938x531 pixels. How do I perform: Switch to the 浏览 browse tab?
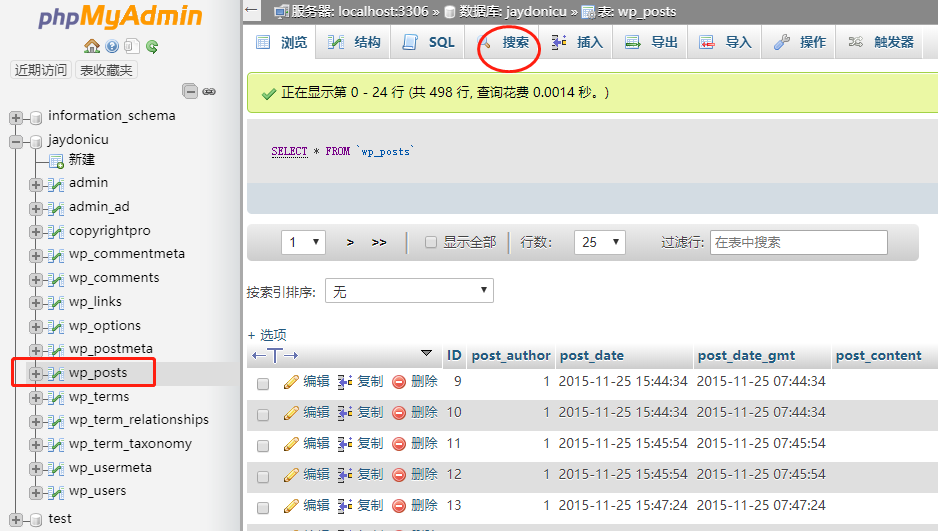[x=281, y=42]
